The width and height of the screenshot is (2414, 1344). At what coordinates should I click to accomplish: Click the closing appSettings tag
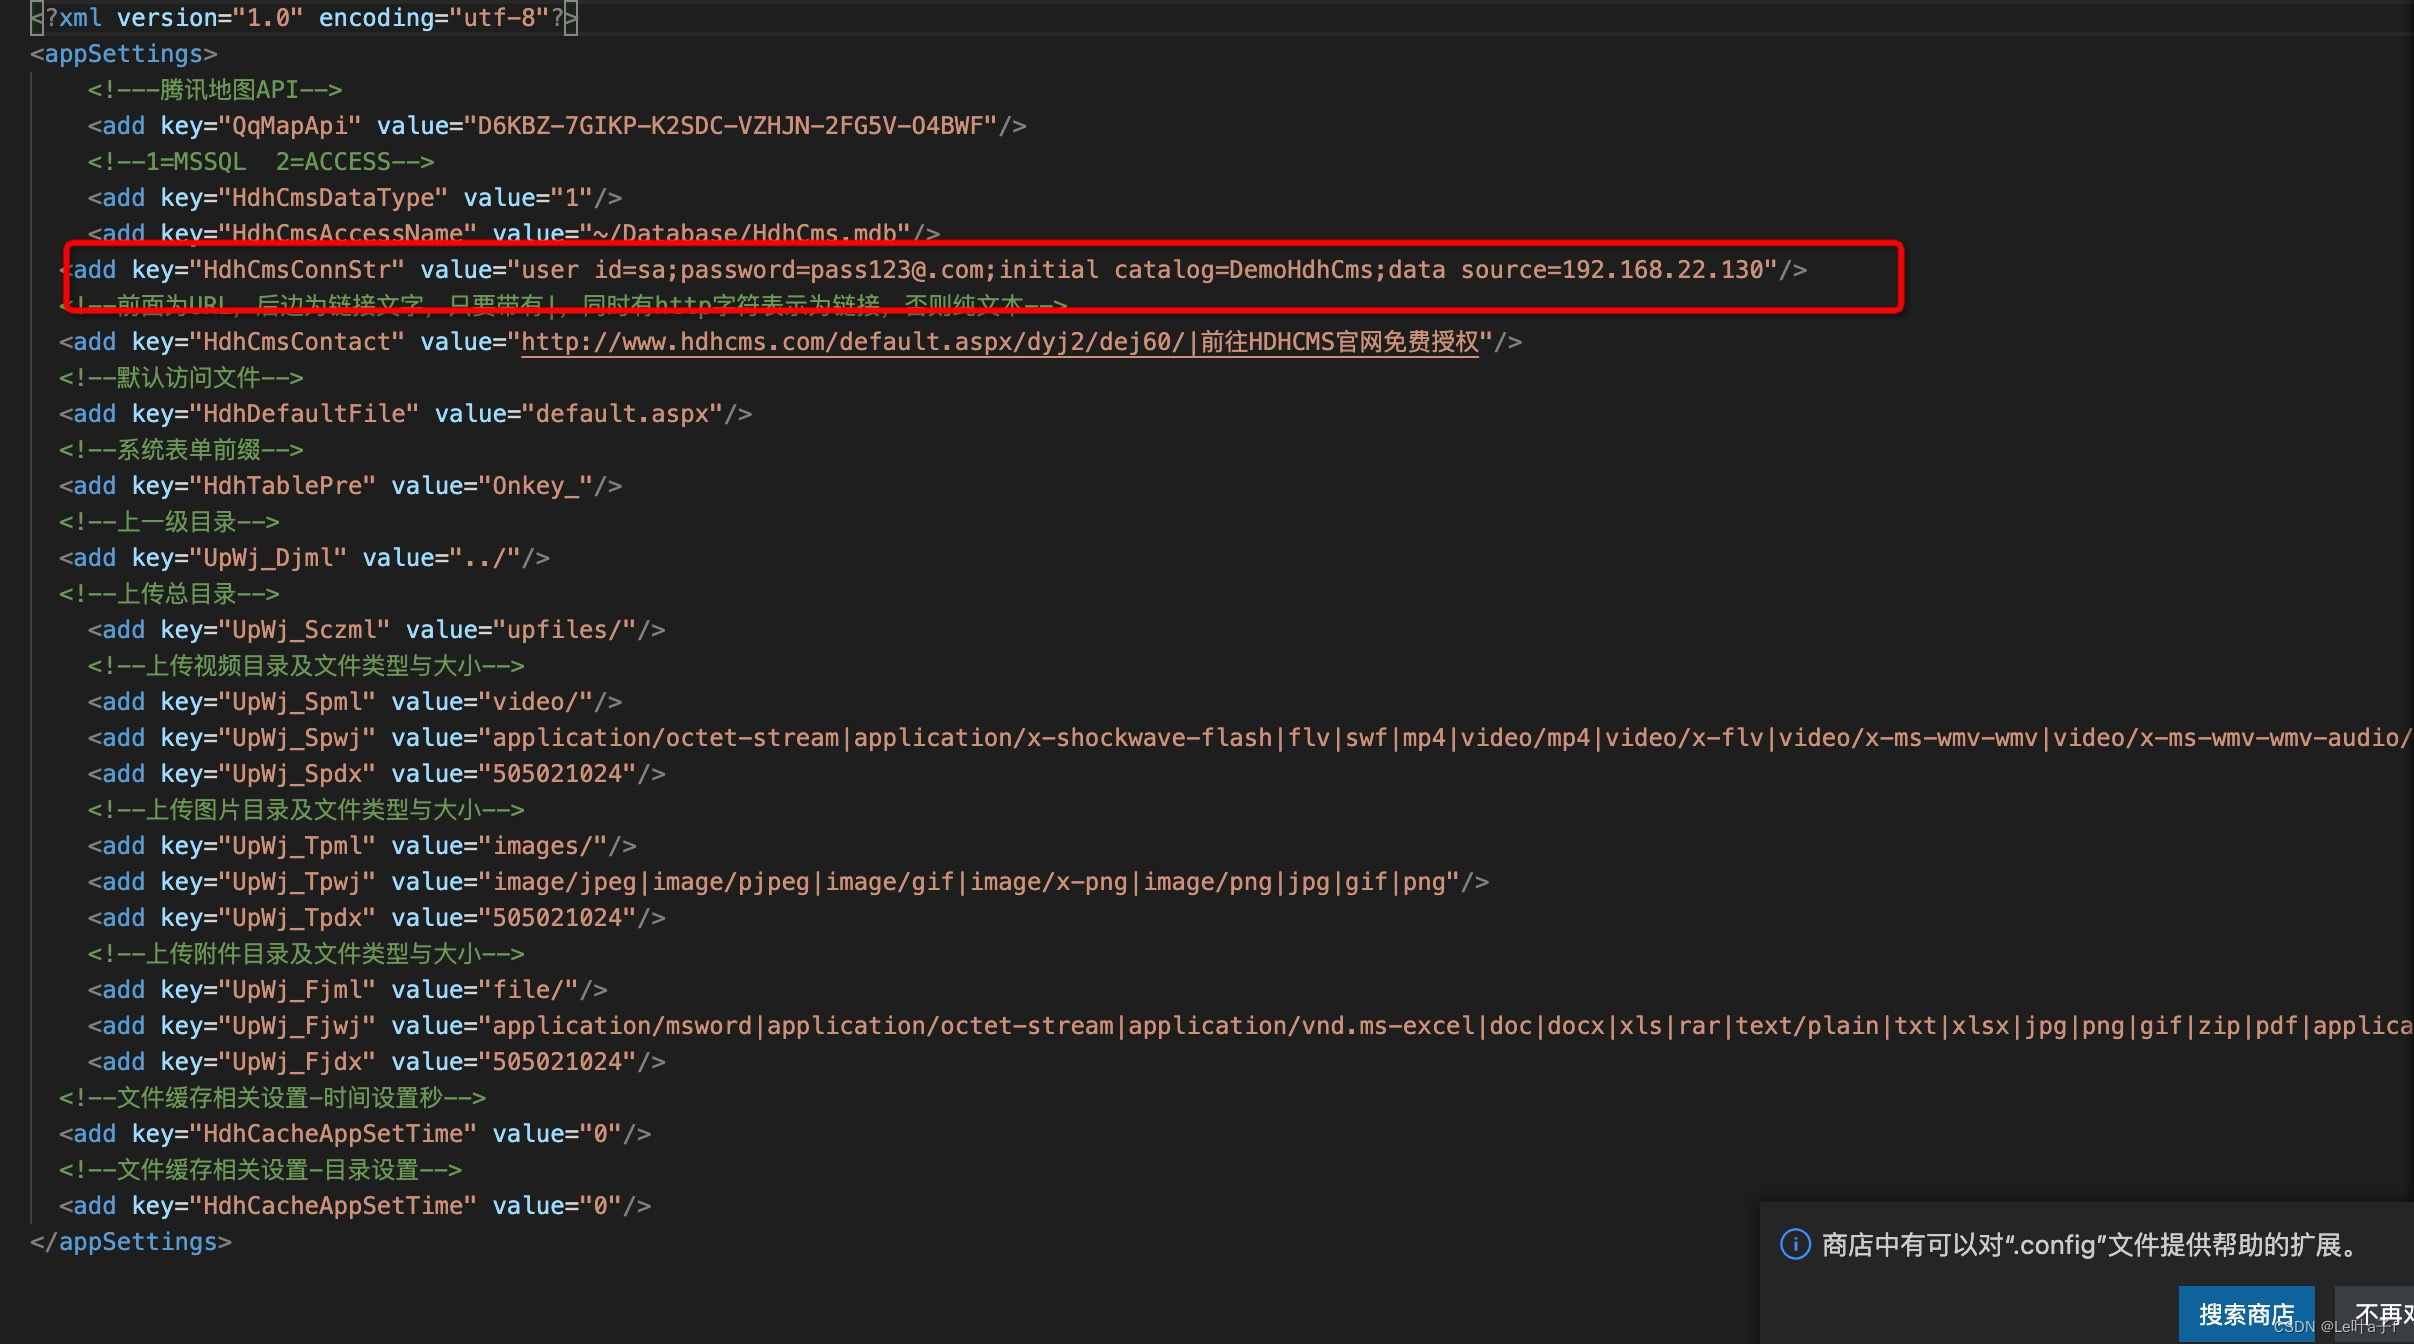(131, 1242)
